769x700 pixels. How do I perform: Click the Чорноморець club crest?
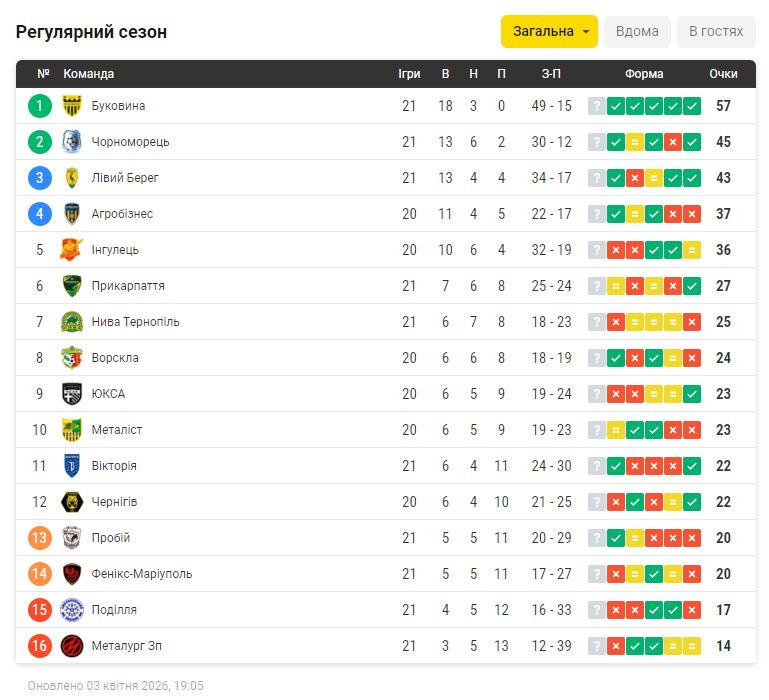(71, 142)
